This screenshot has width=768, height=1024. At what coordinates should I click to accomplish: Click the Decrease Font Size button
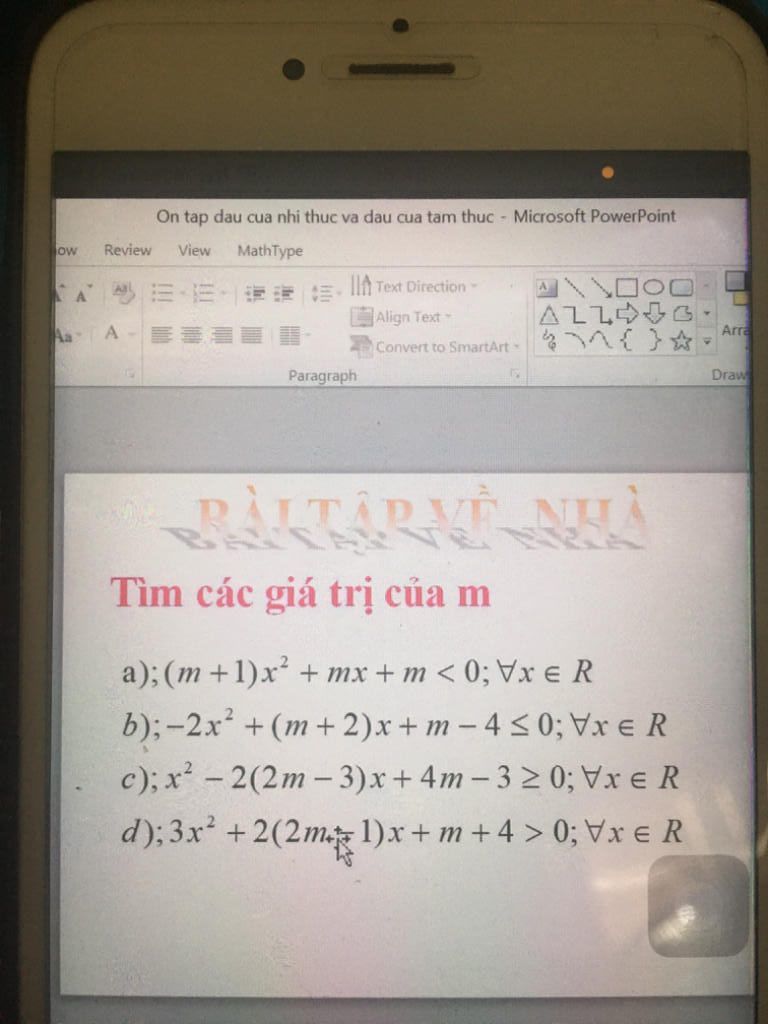click(84, 293)
